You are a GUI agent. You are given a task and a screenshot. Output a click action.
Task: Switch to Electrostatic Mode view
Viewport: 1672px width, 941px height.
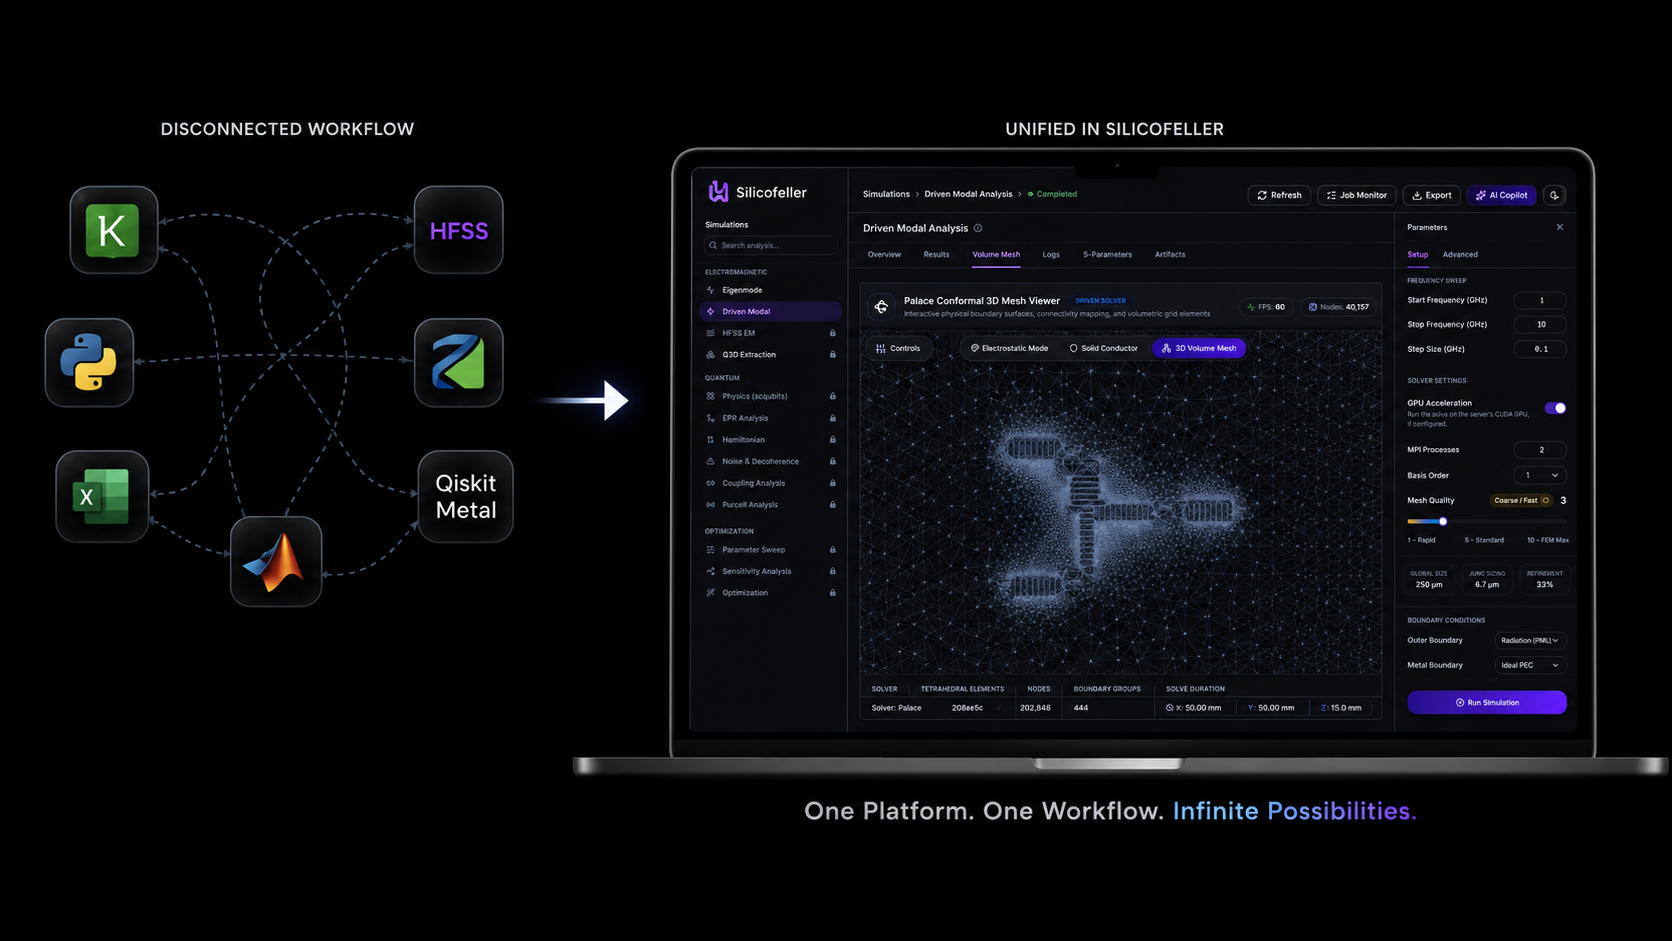pyautogui.click(x=1009, y=348)
